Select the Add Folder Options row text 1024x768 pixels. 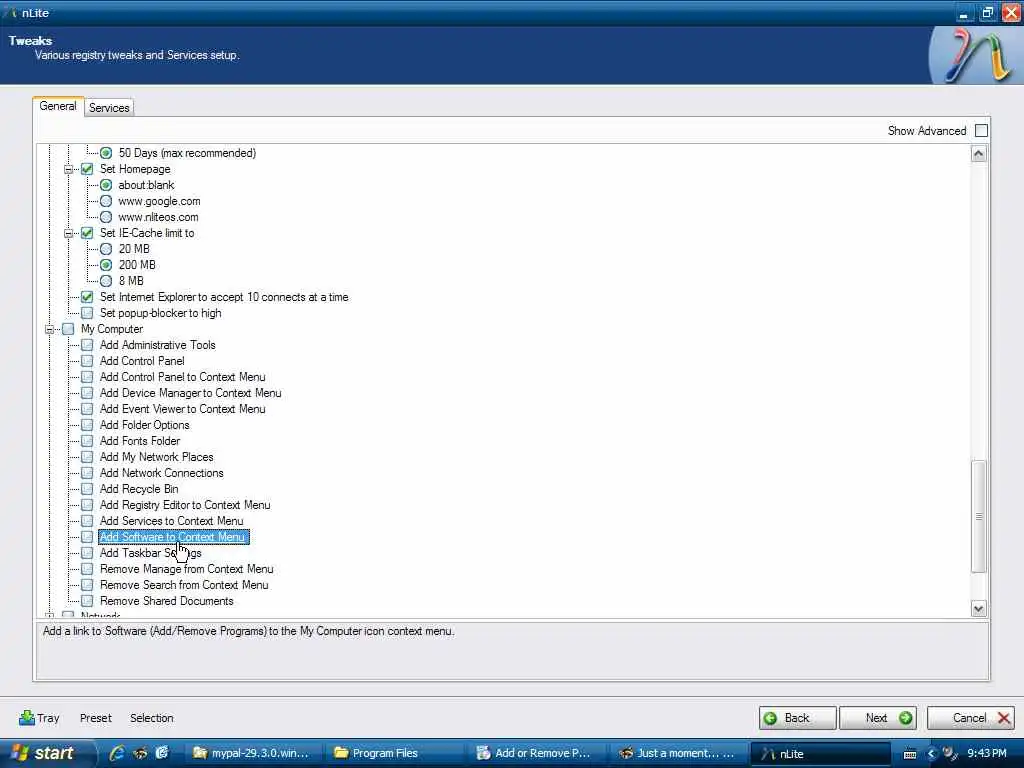tap(144, 424)
